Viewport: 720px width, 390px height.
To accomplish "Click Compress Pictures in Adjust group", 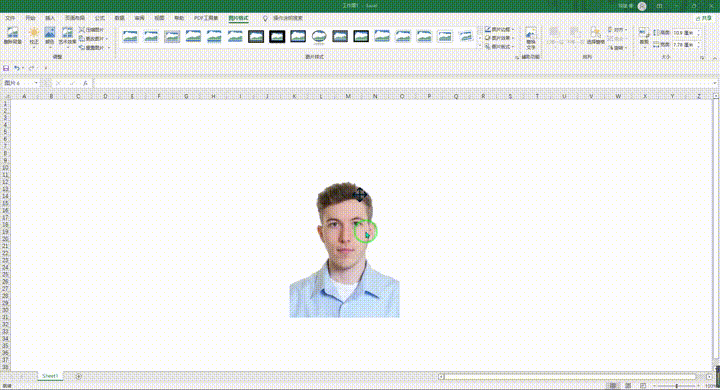I will tap(91, 30).
